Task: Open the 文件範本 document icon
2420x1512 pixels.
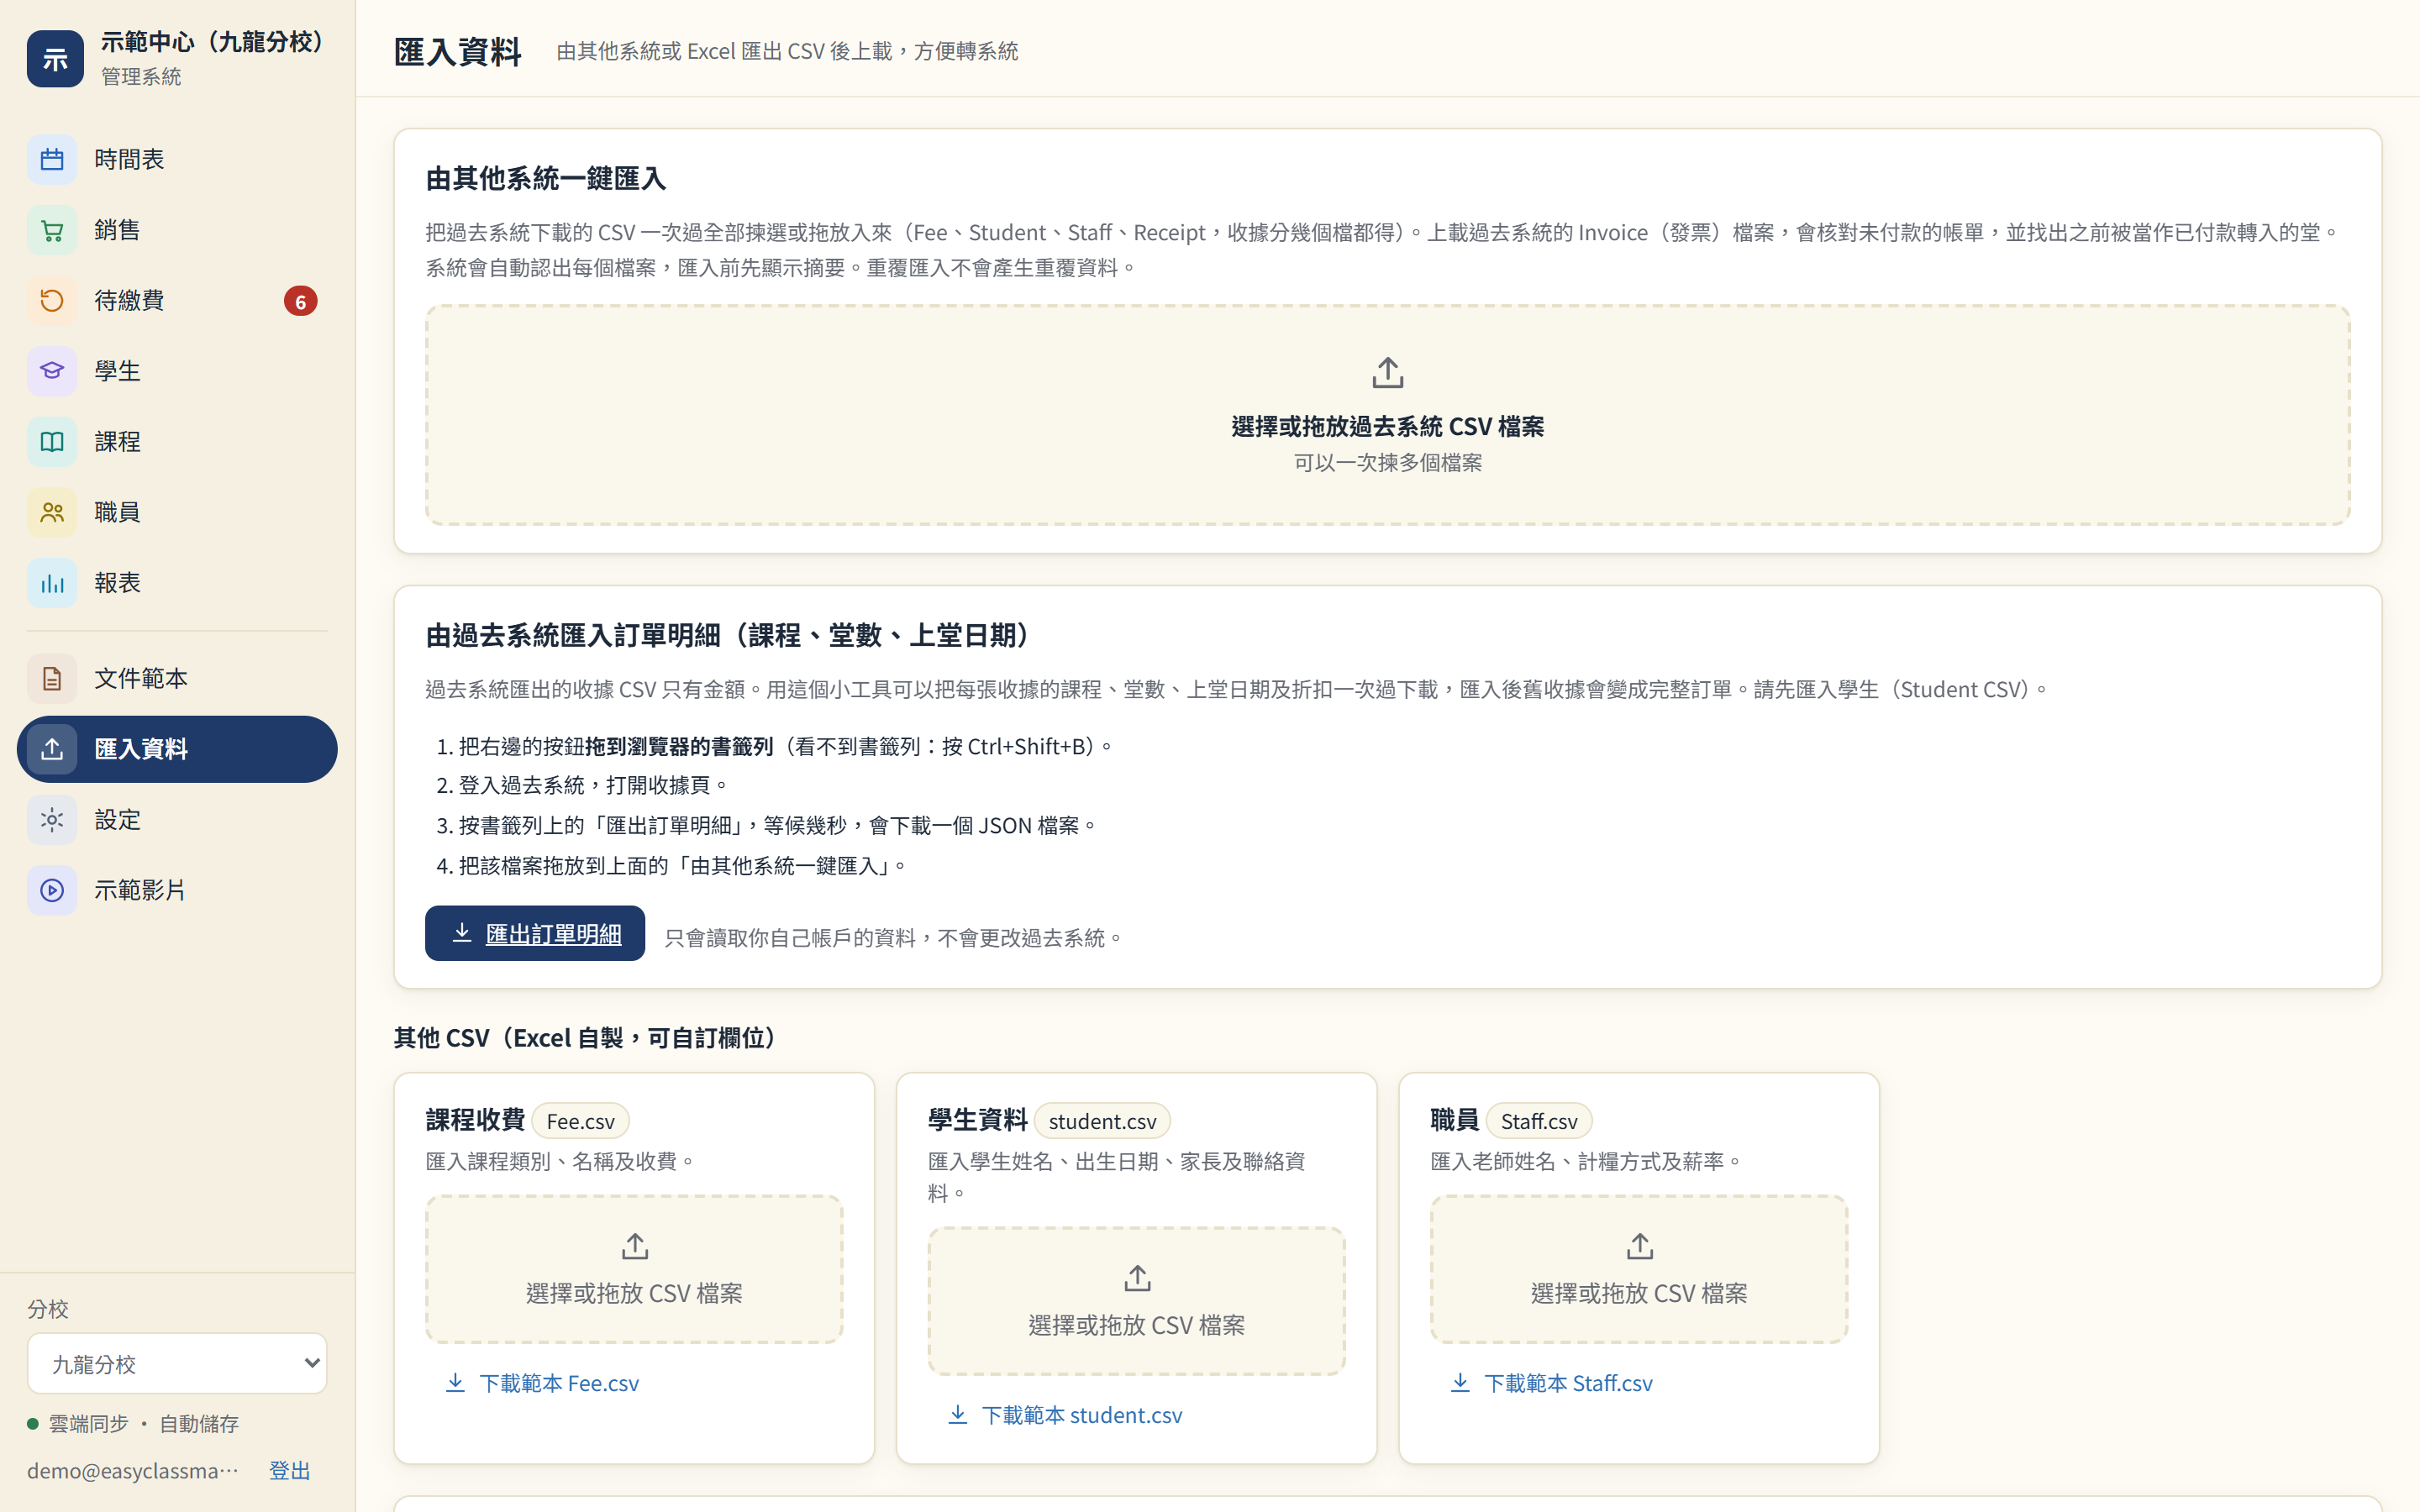Action: click(52, 679)
